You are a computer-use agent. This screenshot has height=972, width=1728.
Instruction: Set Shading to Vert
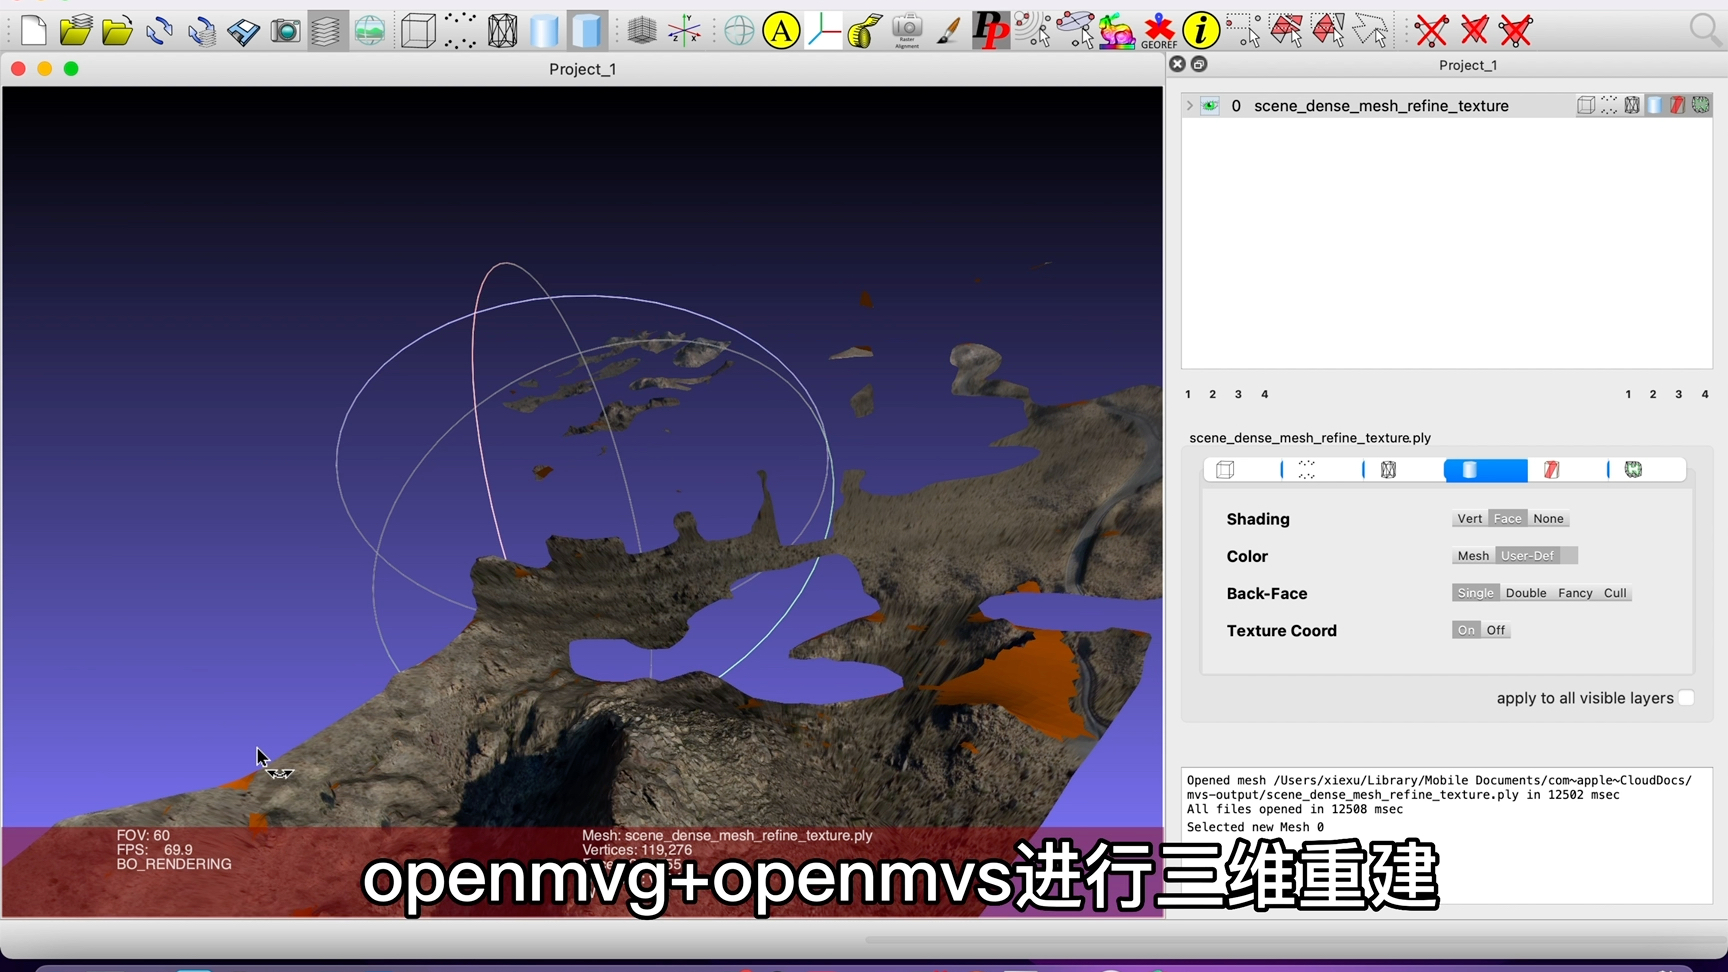(x=1469, y=518)
